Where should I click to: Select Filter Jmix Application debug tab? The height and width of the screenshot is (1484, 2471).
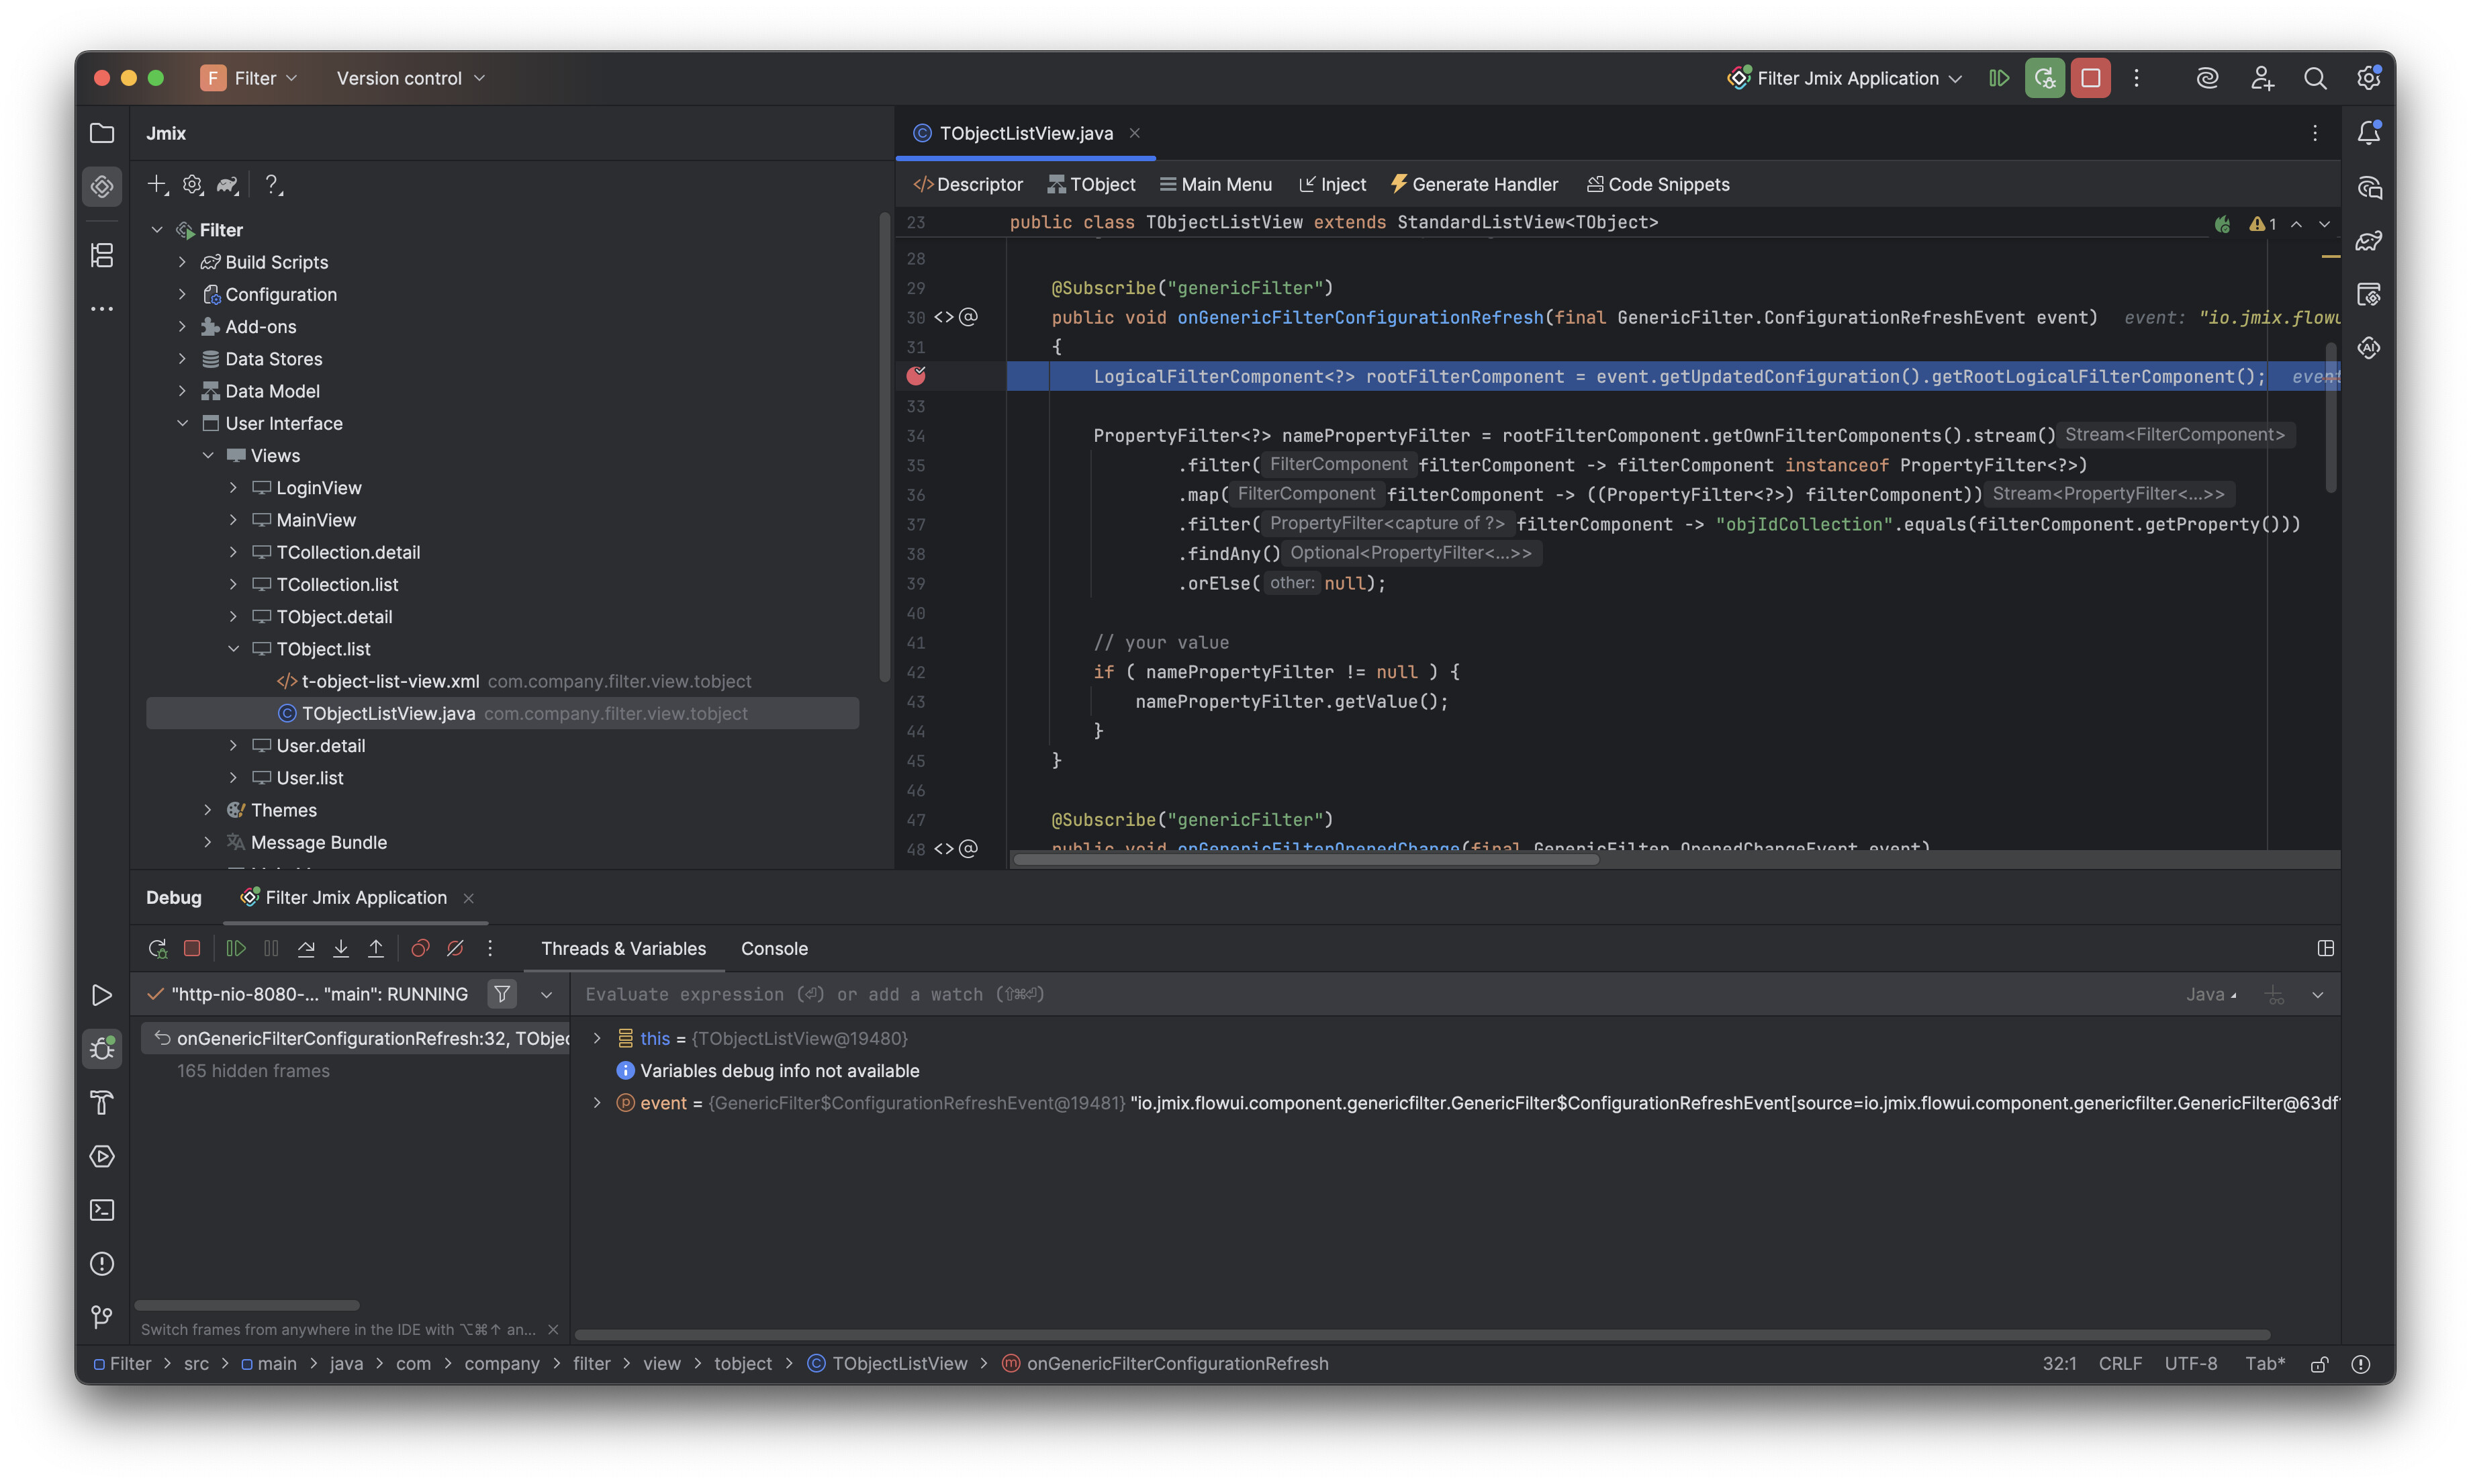(x=355, y=897)
